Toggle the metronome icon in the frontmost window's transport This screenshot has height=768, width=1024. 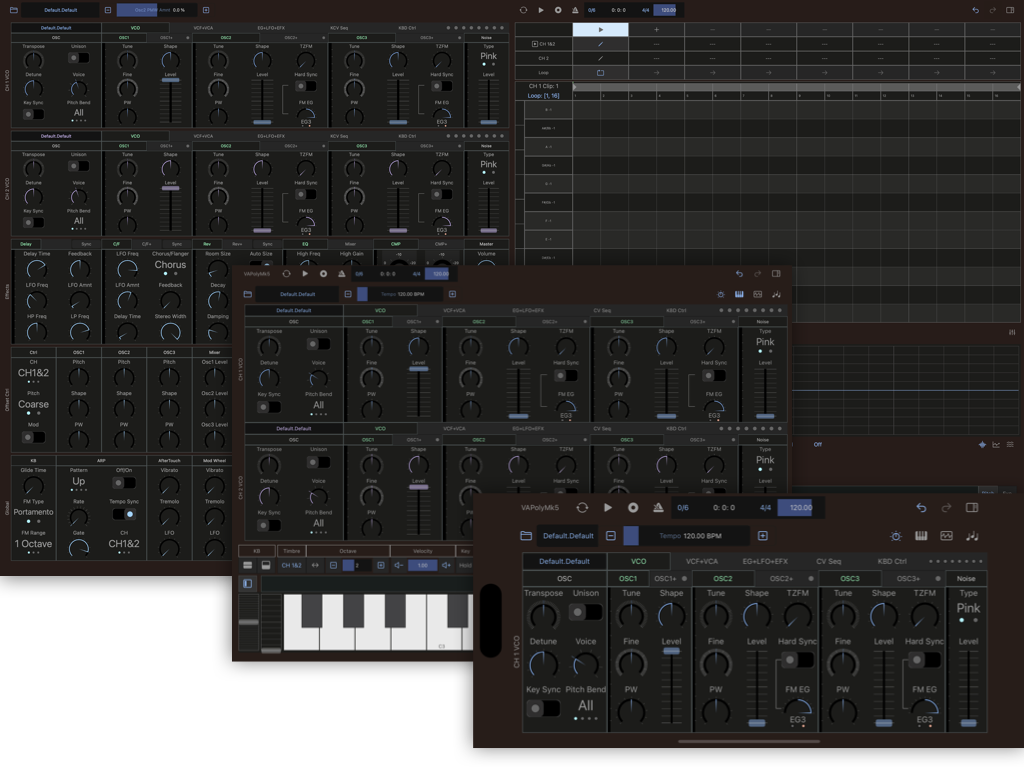coord(658,508)
